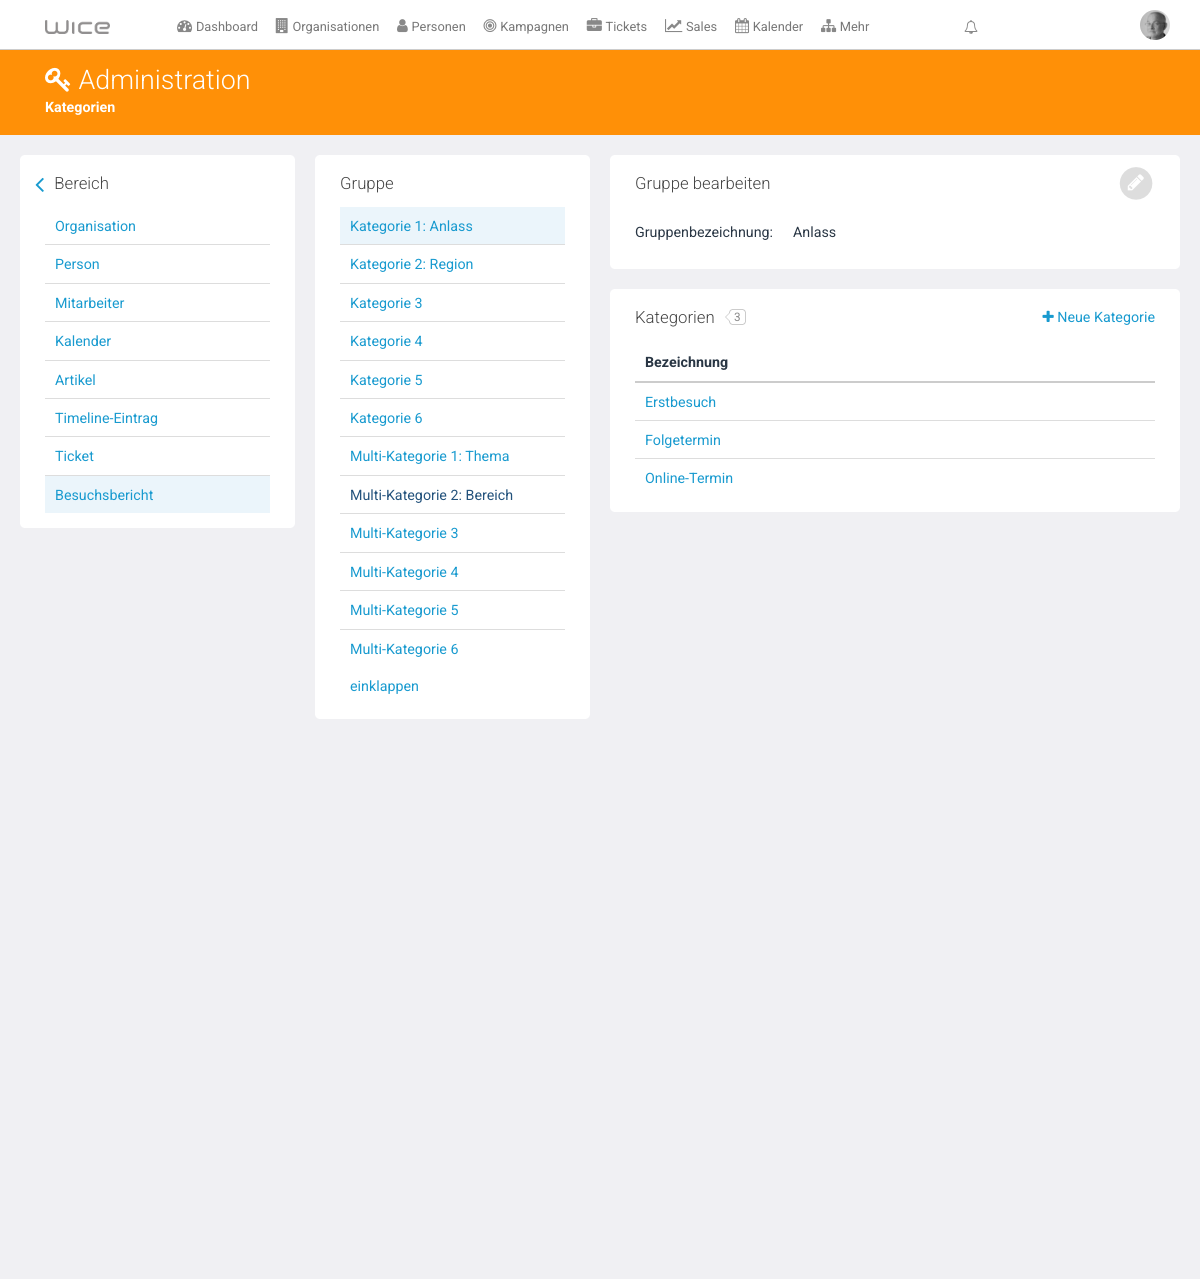The height and width of the screenshot is (1279, 1200).
Task: Click the Kalender calendar icon
Action: tap(742, 26)
